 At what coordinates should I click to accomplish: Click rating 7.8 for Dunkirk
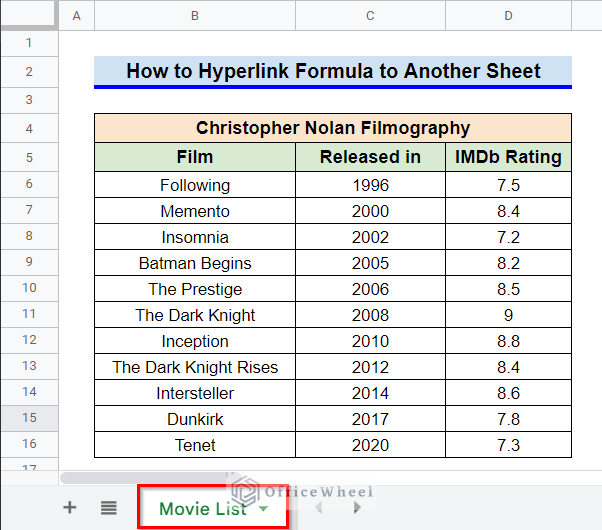(508, 419)
